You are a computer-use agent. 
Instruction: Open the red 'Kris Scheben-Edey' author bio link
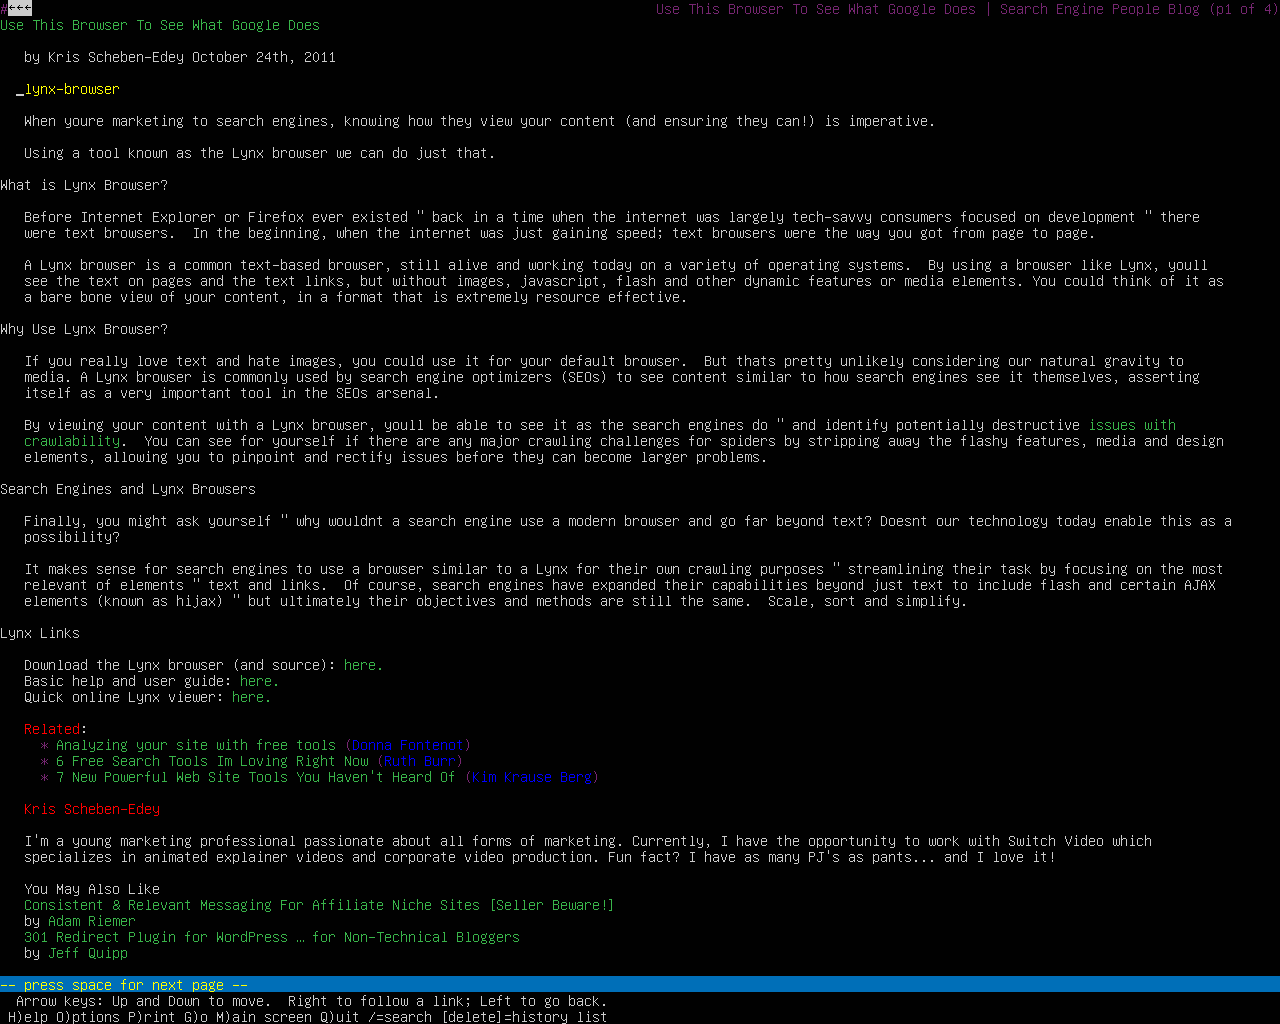(x=92, y=809)
